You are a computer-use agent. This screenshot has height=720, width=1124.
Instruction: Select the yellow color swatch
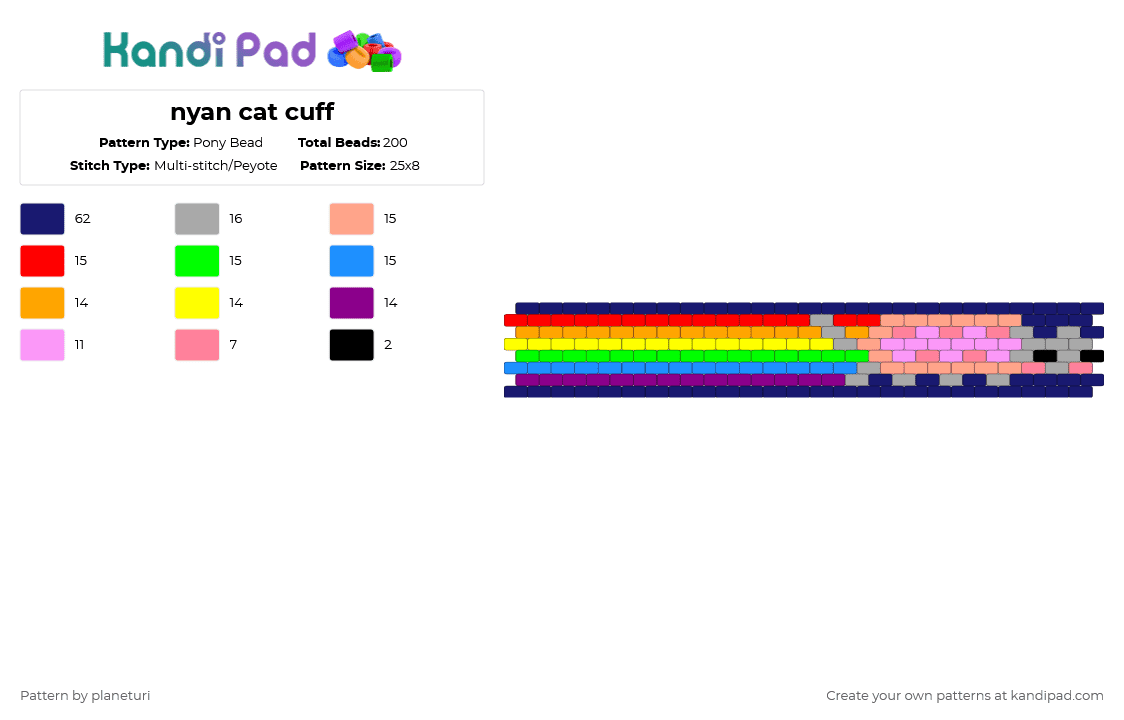pos(197,303)
